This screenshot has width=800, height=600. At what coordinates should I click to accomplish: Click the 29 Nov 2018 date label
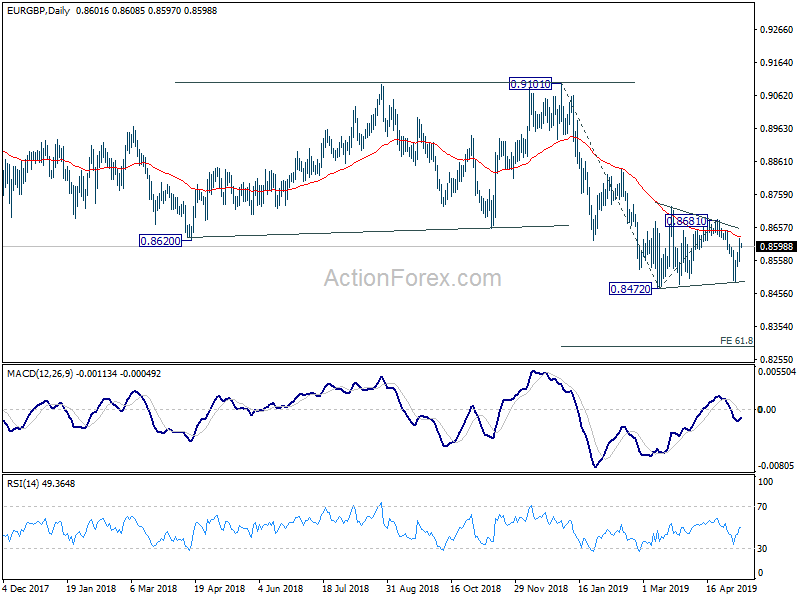[x=541, y=588]
